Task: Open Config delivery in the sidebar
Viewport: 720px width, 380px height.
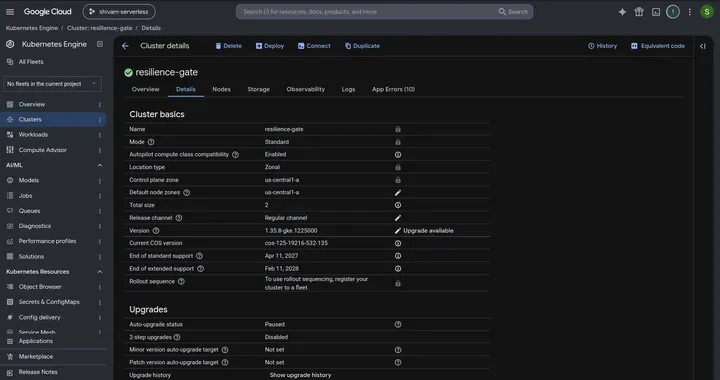Action: [39, 317]
